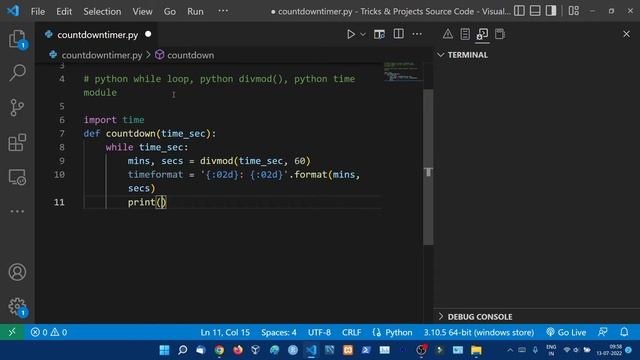Expand the DEBUG CONSOLE section chevron
Viewport: 640px width, 360px height.
tap(440, 316)
